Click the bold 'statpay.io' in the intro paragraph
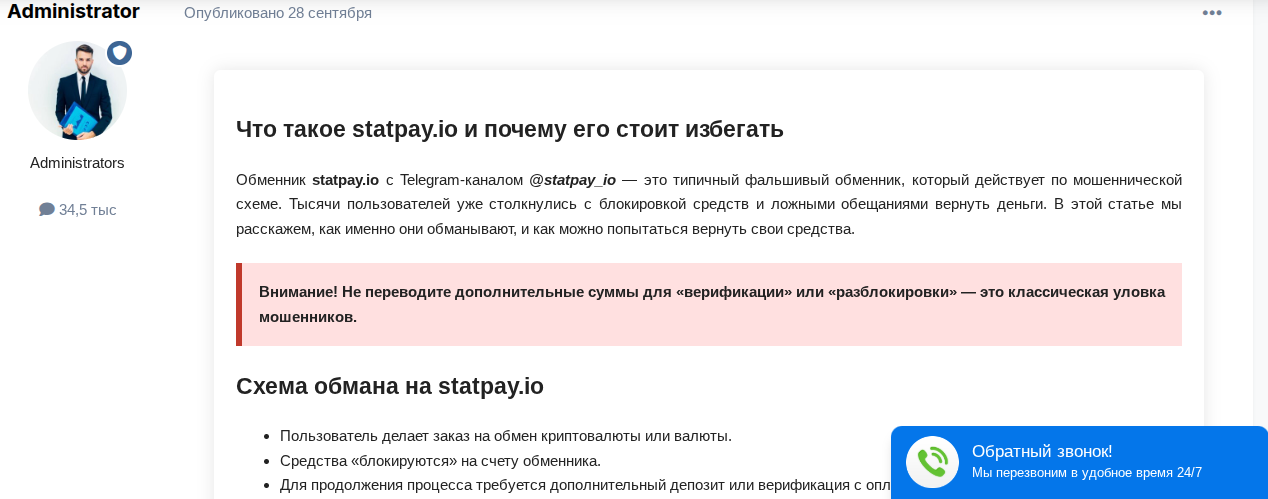 345,180
